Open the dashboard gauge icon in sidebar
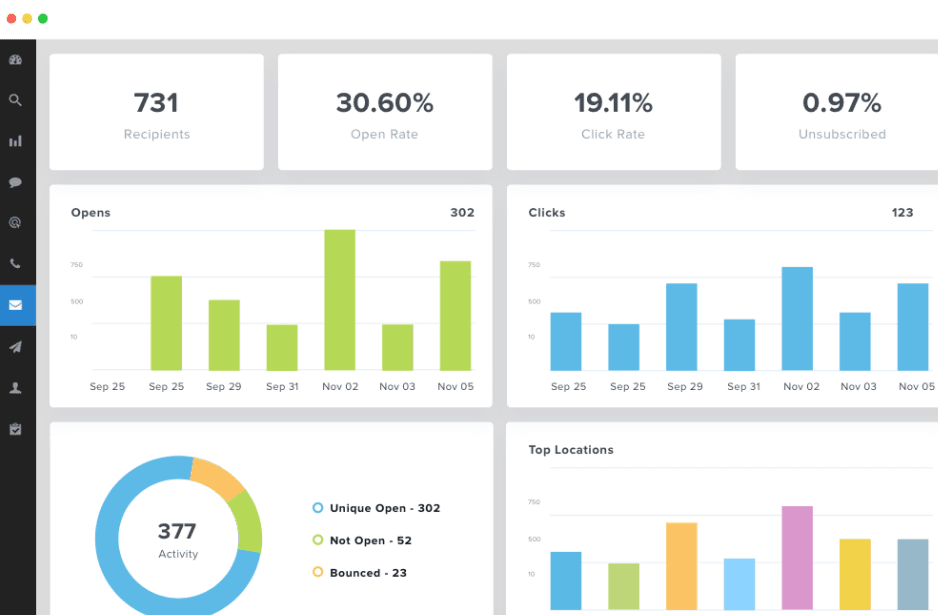938x615 pixels. pos(16,59)
